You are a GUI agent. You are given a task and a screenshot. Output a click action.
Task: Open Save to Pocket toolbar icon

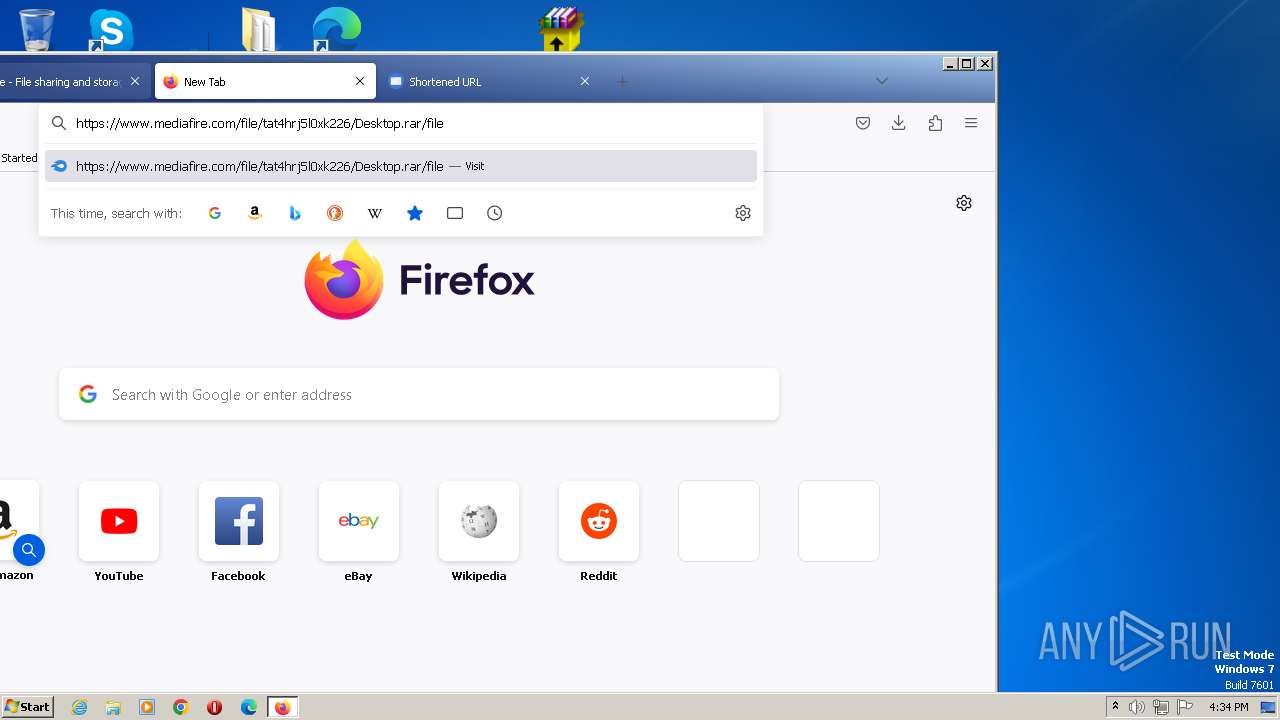[863, 123]
